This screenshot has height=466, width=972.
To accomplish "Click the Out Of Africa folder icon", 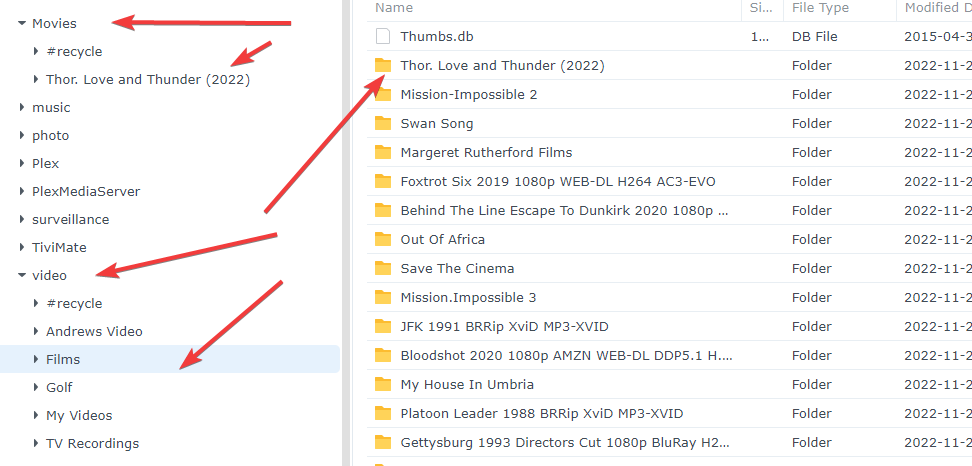I will click(383, 239).
